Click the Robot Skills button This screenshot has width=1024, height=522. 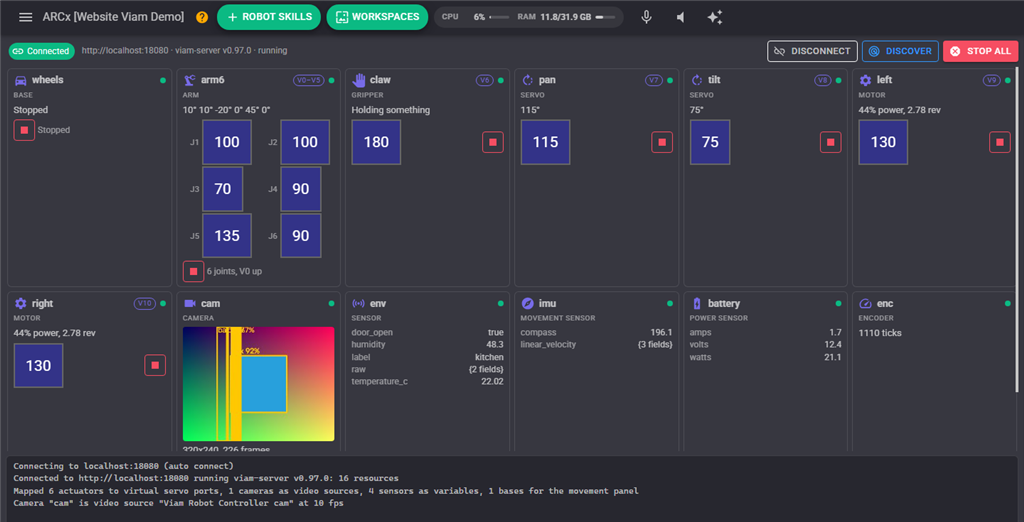click(x=268, y=17)
